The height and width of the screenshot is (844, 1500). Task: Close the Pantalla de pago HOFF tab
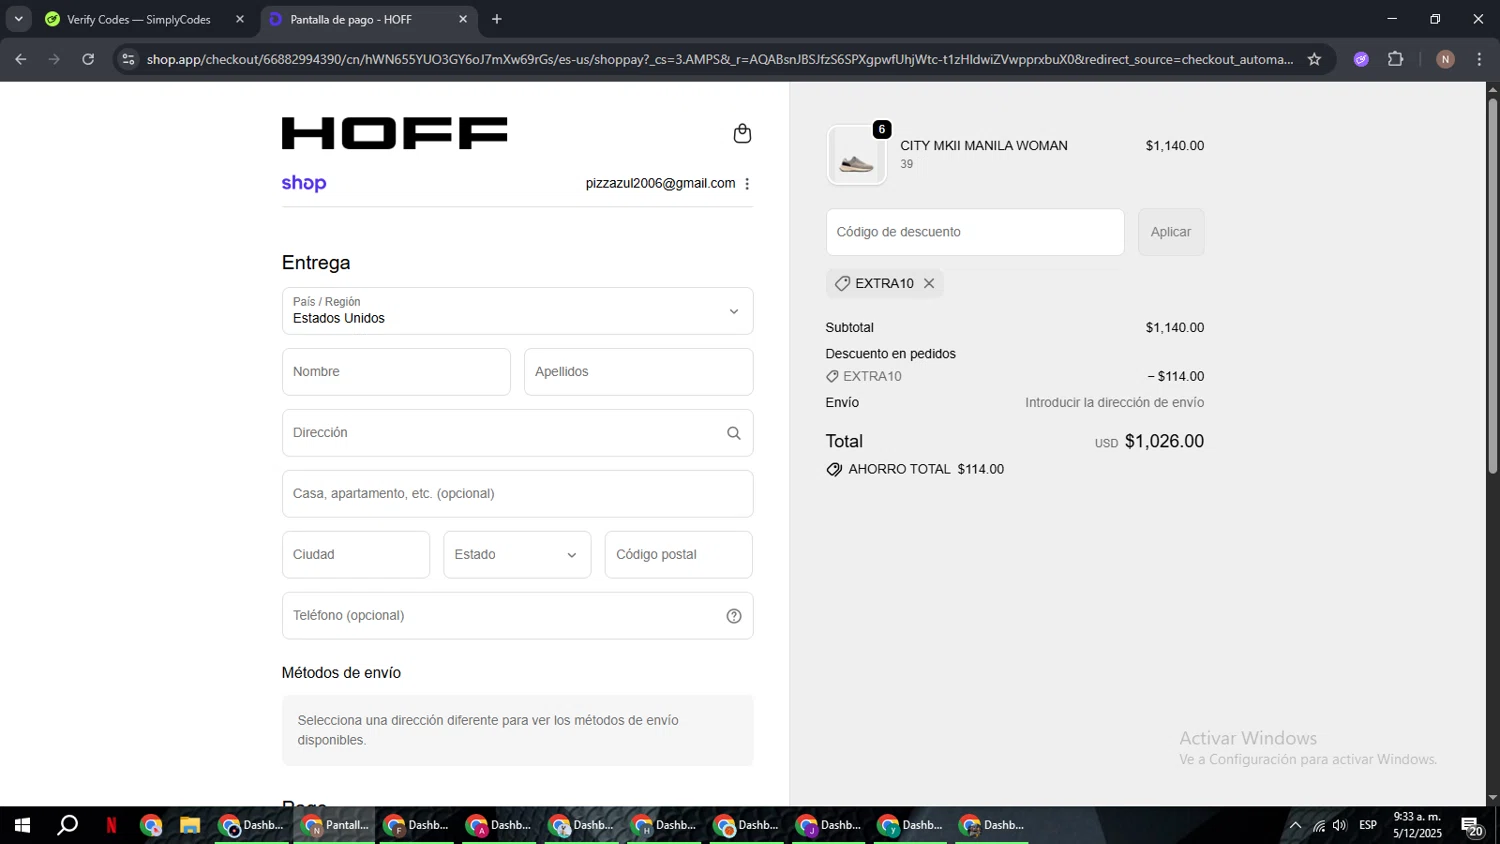[x=463, y=19]
